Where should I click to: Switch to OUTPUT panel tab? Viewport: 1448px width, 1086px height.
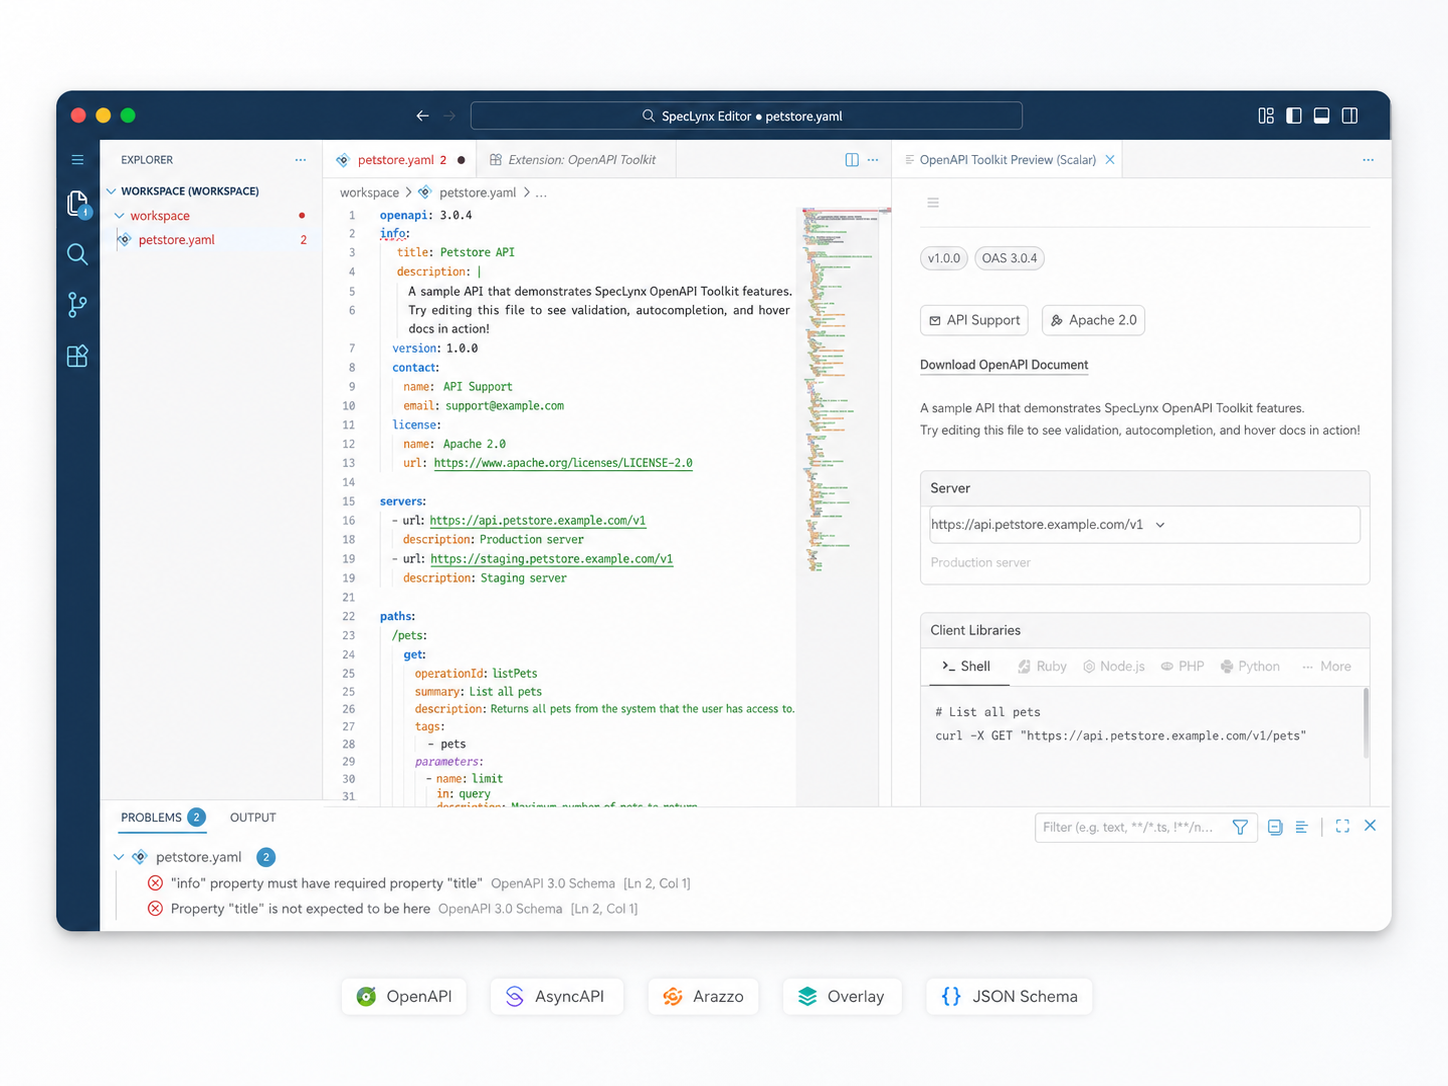point(253,818)
